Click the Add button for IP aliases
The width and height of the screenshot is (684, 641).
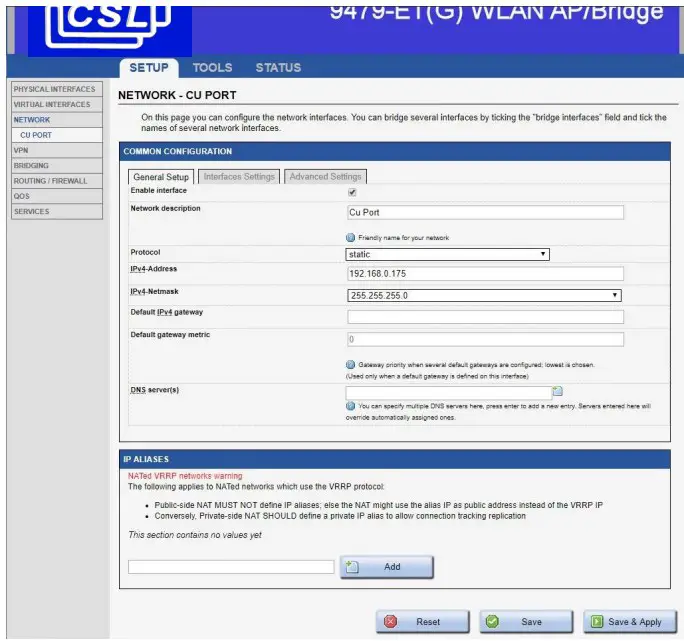(387, 567)
